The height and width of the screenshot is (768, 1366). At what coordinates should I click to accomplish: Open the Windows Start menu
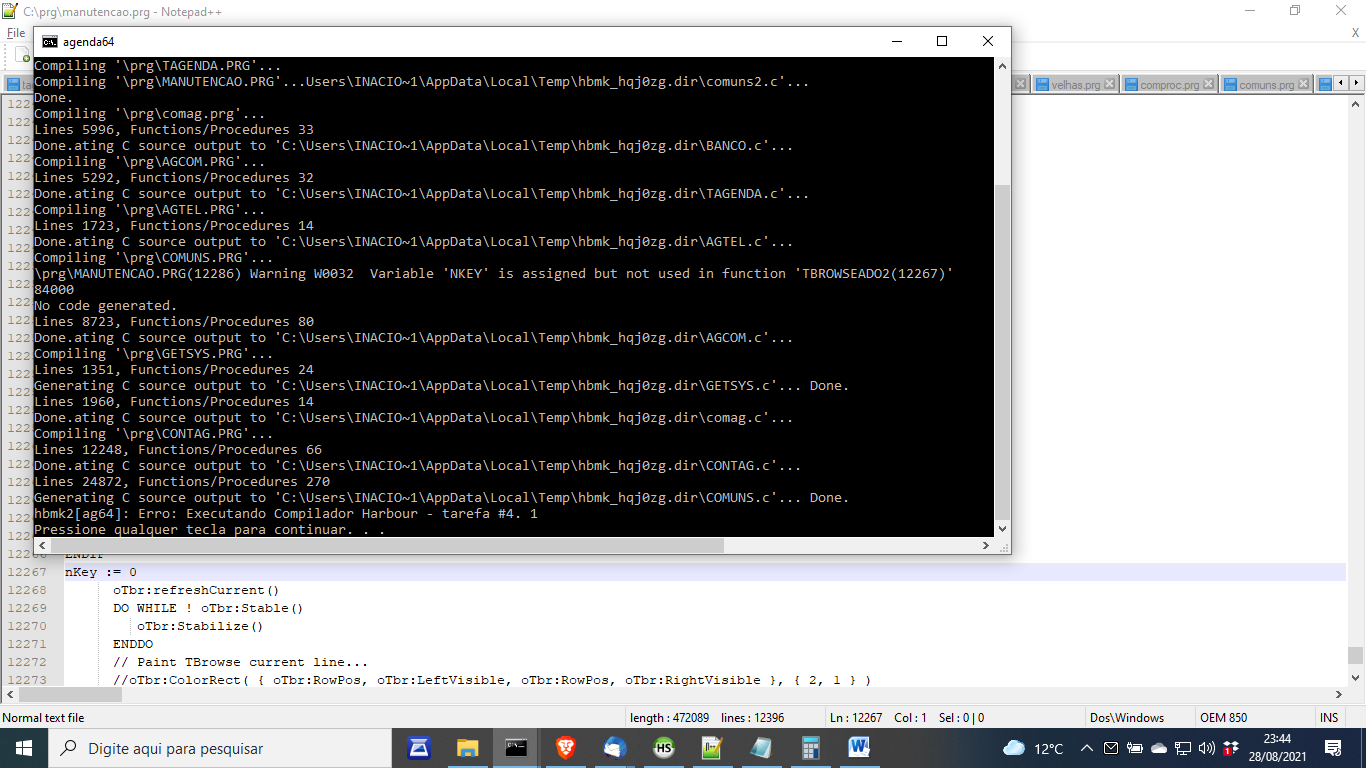click(x=24, y=748)
